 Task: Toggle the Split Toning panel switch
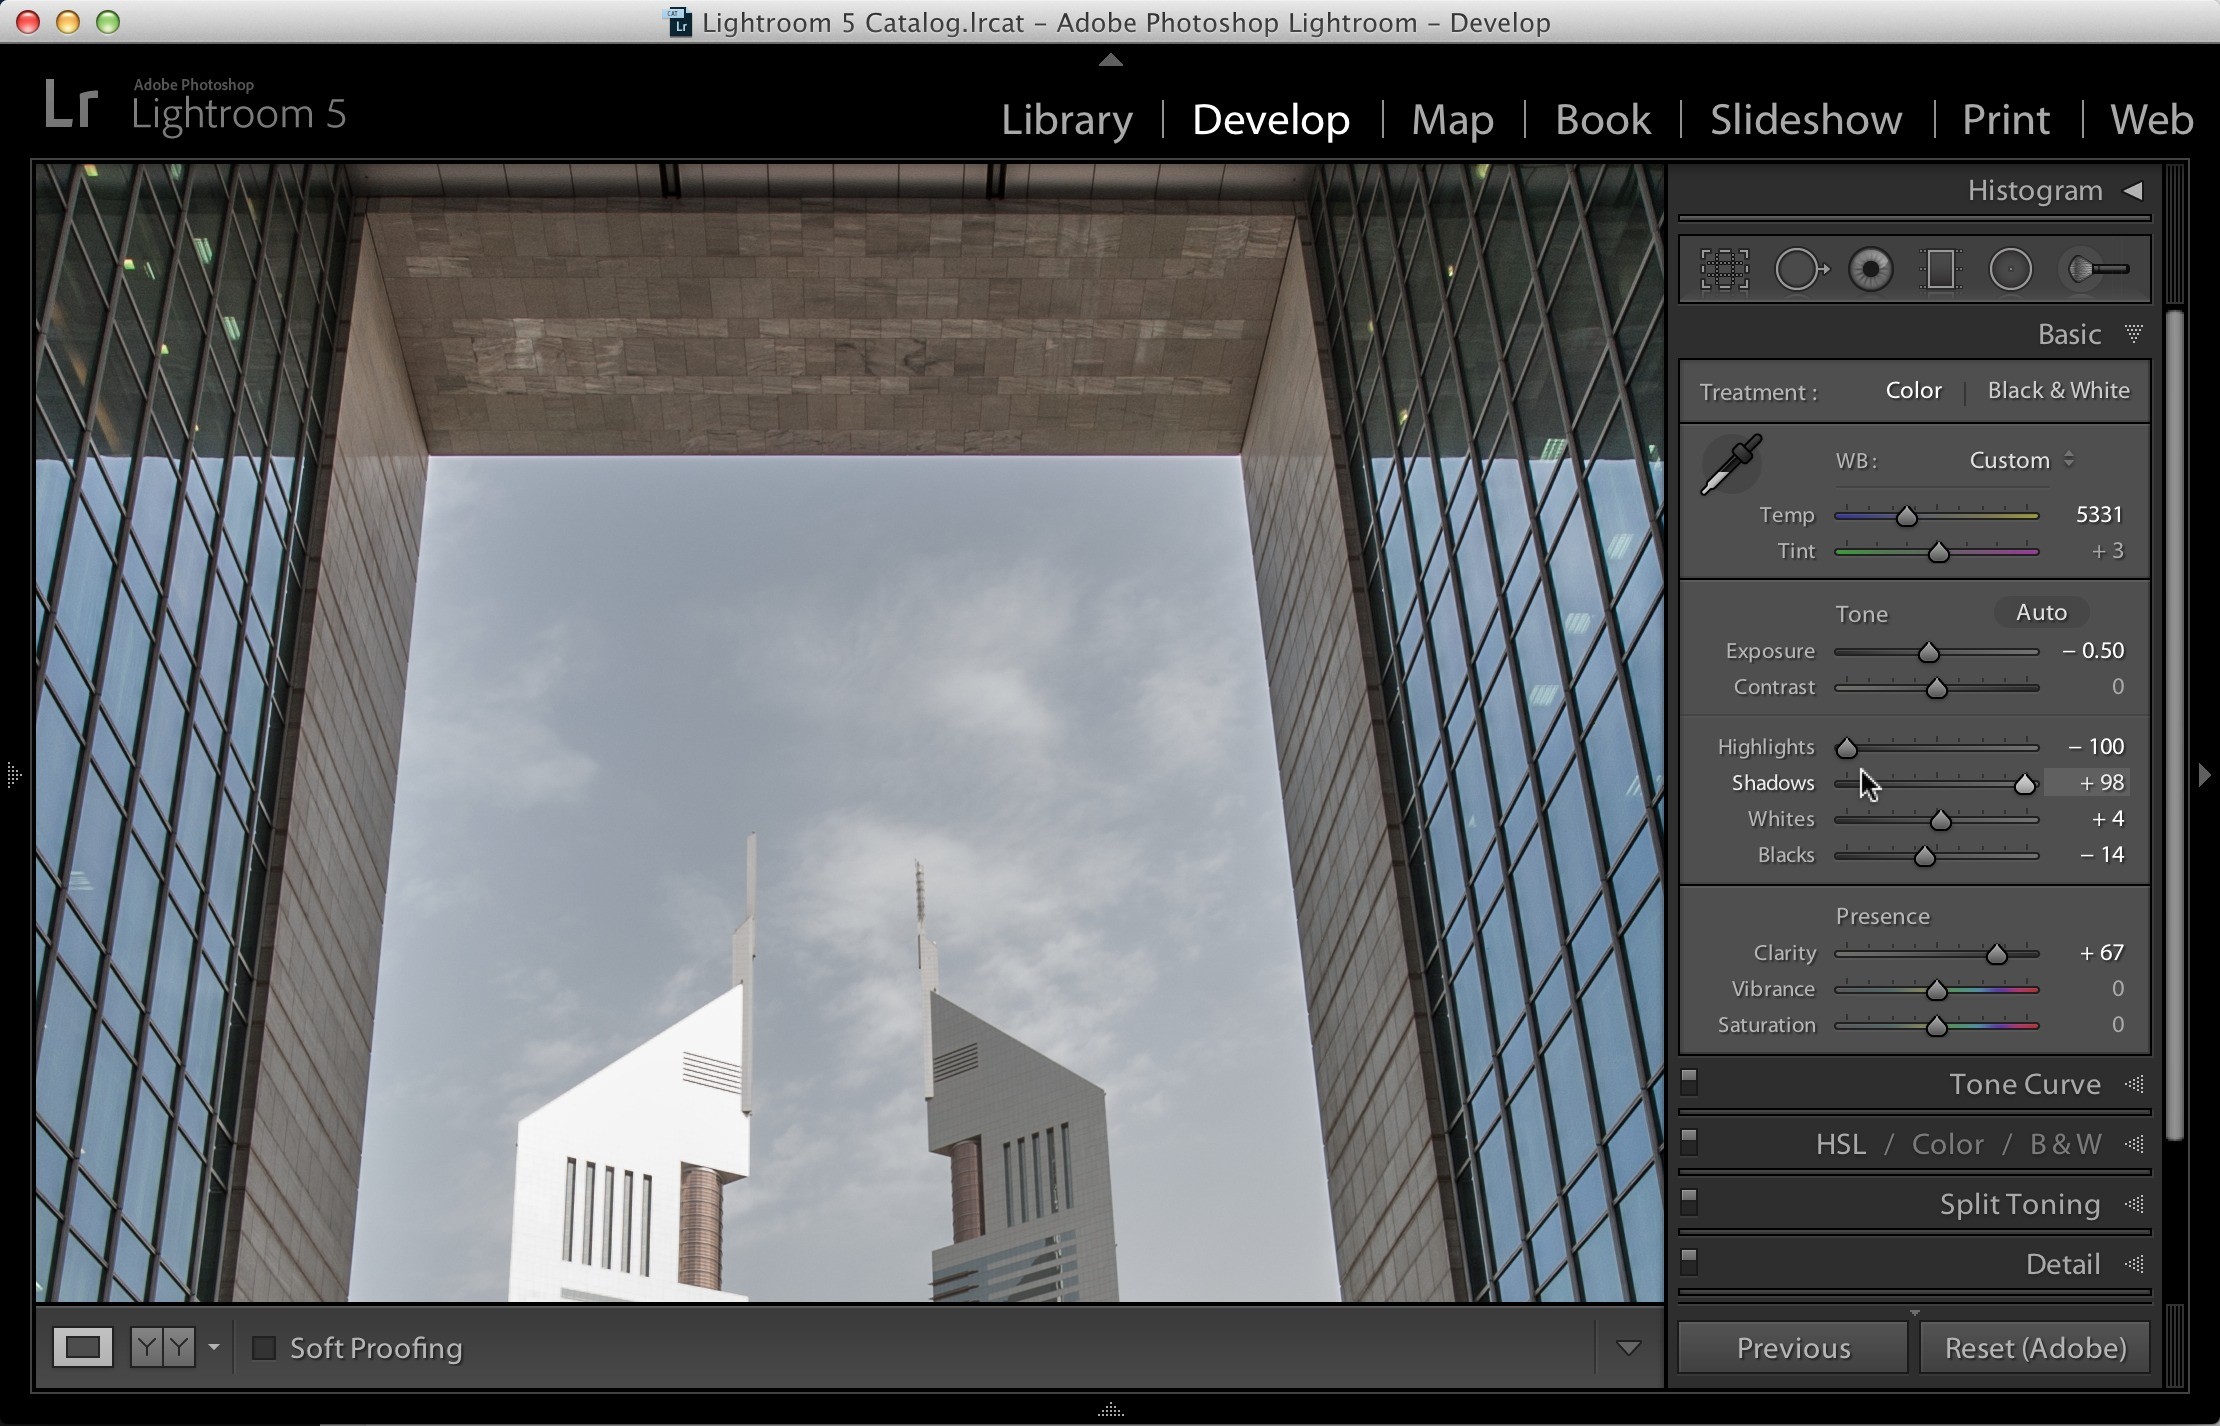(1689, 1203)
